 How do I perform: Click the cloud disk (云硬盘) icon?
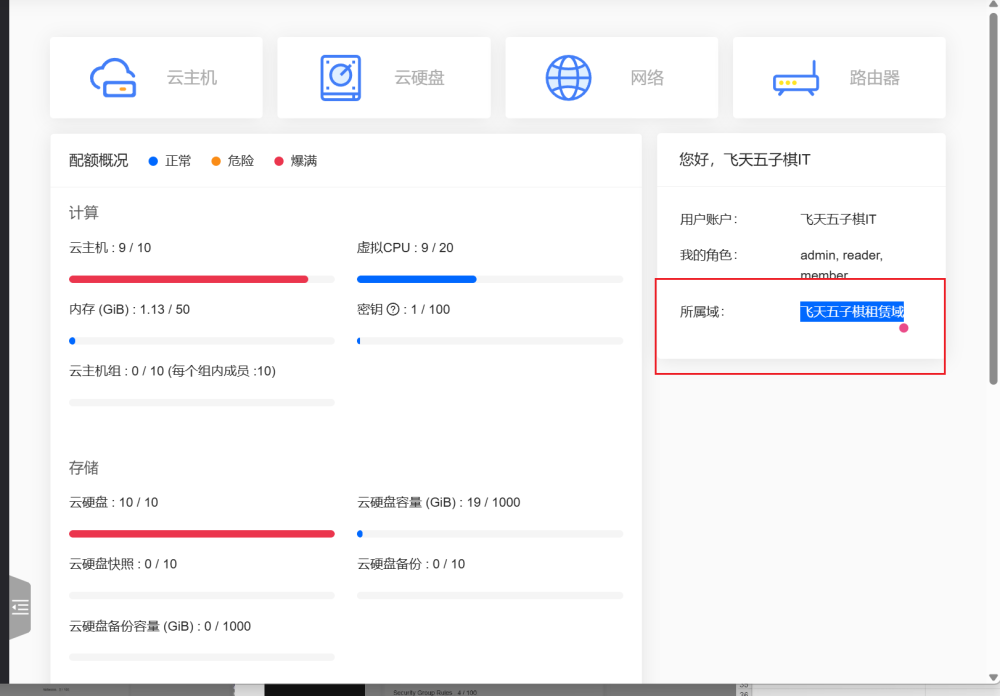[x=341, y=78]
